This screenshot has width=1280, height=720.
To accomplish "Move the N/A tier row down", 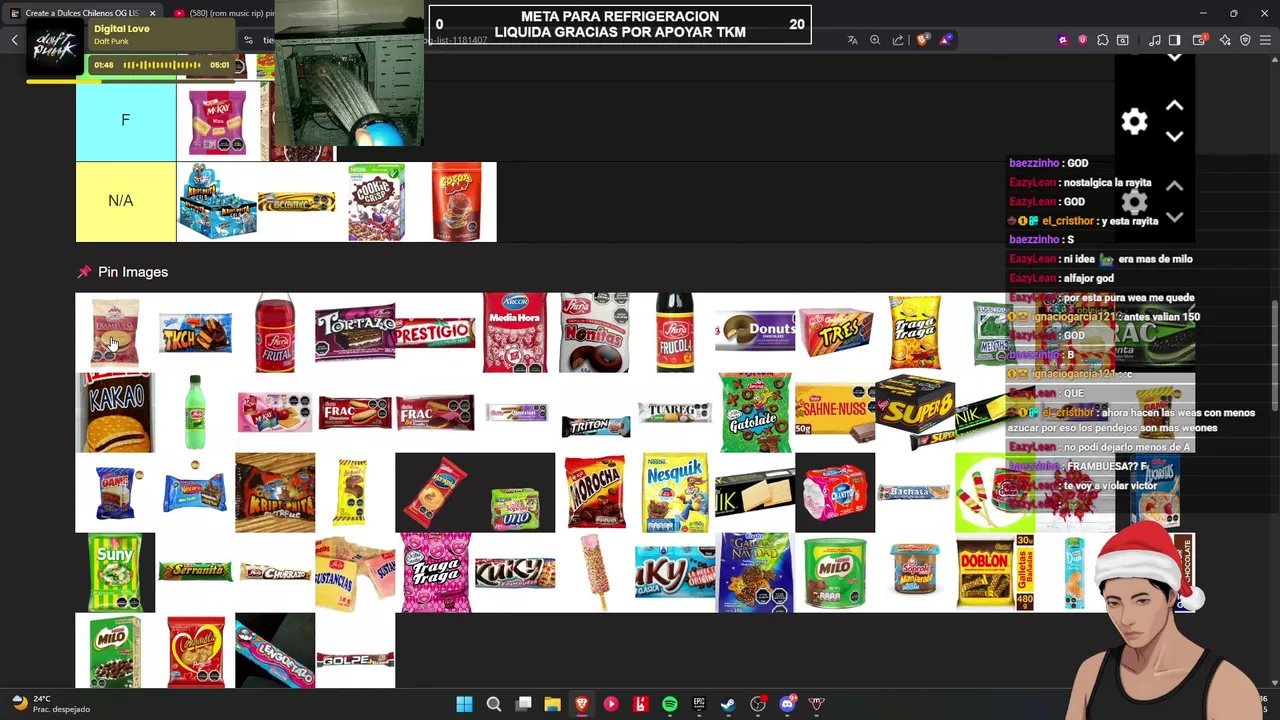I will tap(1175, 217).
